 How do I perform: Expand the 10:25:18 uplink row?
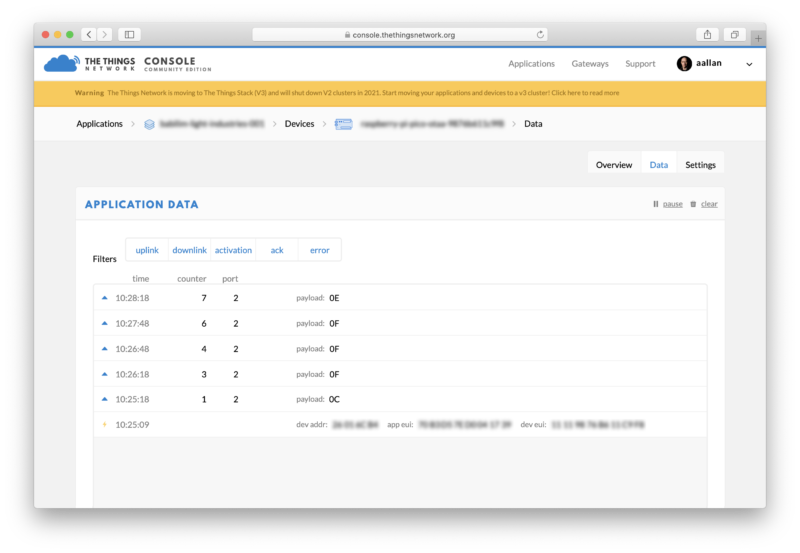pos(400,399)
